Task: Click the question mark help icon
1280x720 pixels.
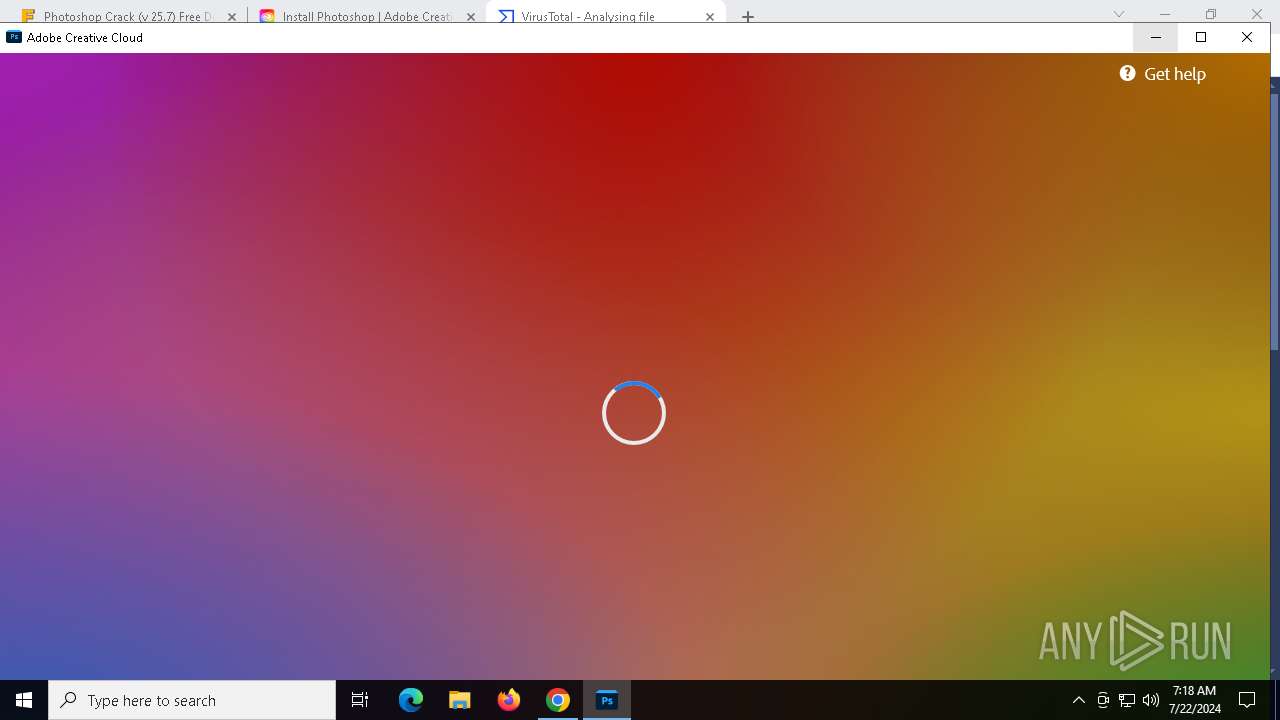Action: (x=1127, y=73)
